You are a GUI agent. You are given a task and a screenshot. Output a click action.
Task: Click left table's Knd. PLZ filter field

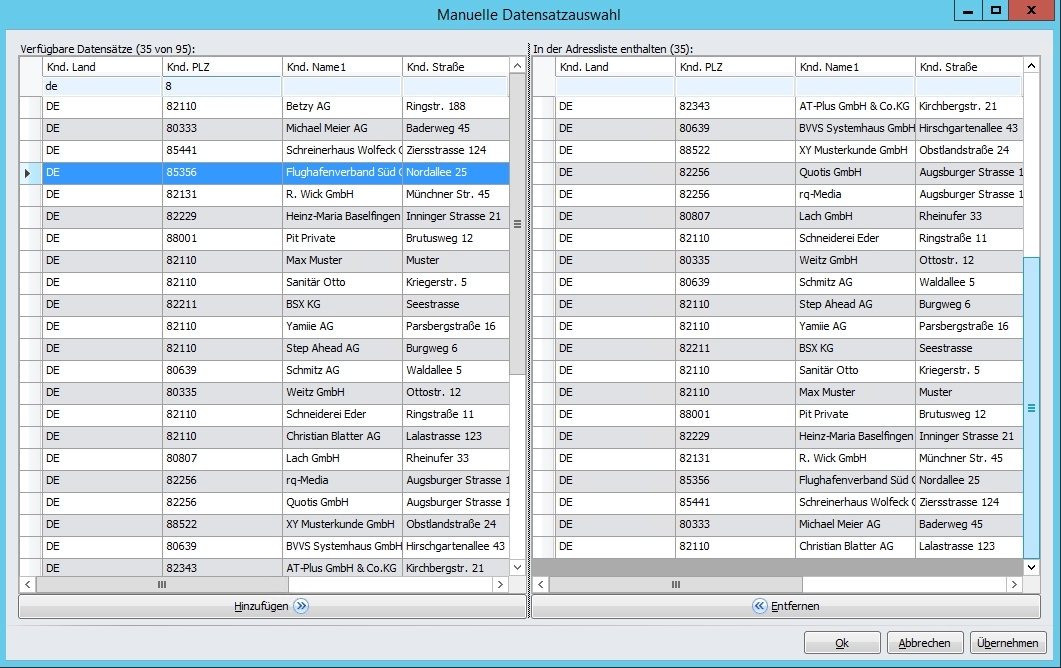(x=222, y=86)
